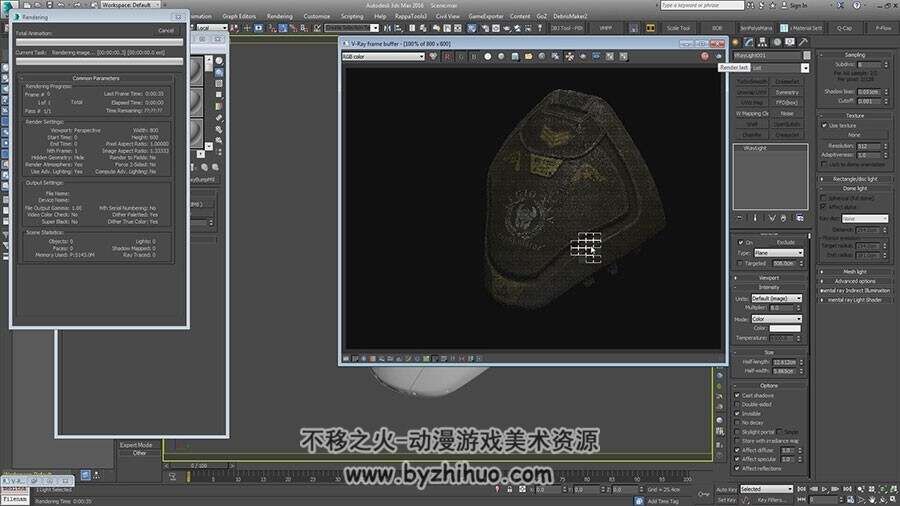Click the Mirror tool in main toolbar
The image size is (900, 506).
click(x=388, y=28)
